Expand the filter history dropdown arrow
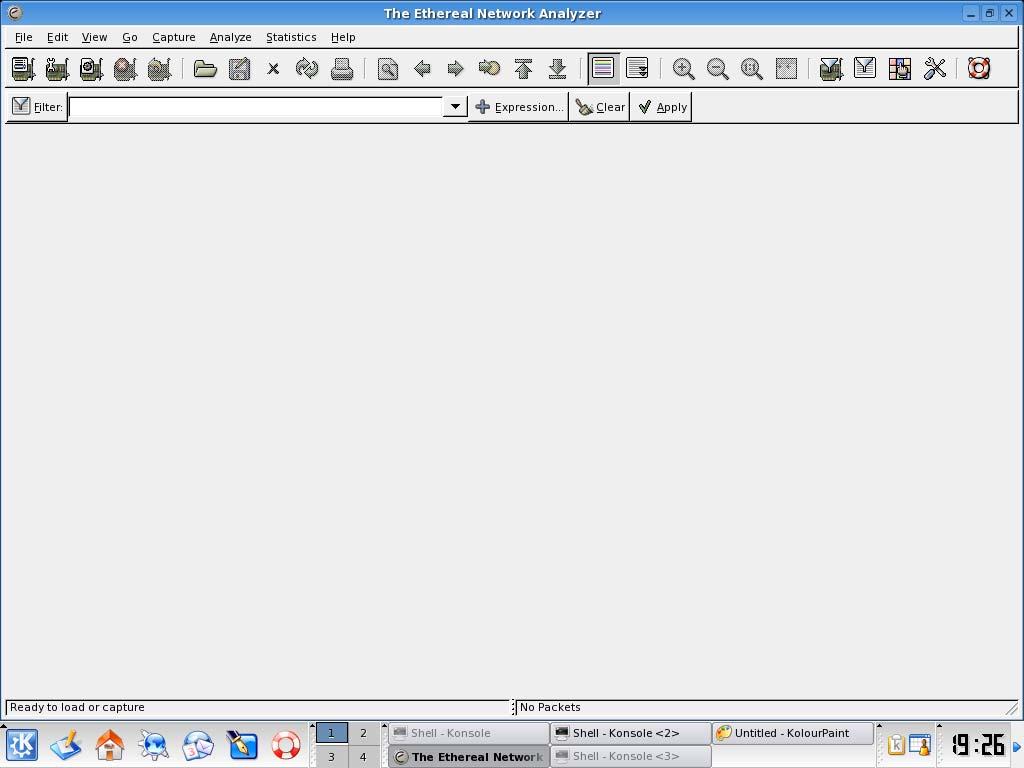Screen dimensions: 1024x768 point(455,106)
